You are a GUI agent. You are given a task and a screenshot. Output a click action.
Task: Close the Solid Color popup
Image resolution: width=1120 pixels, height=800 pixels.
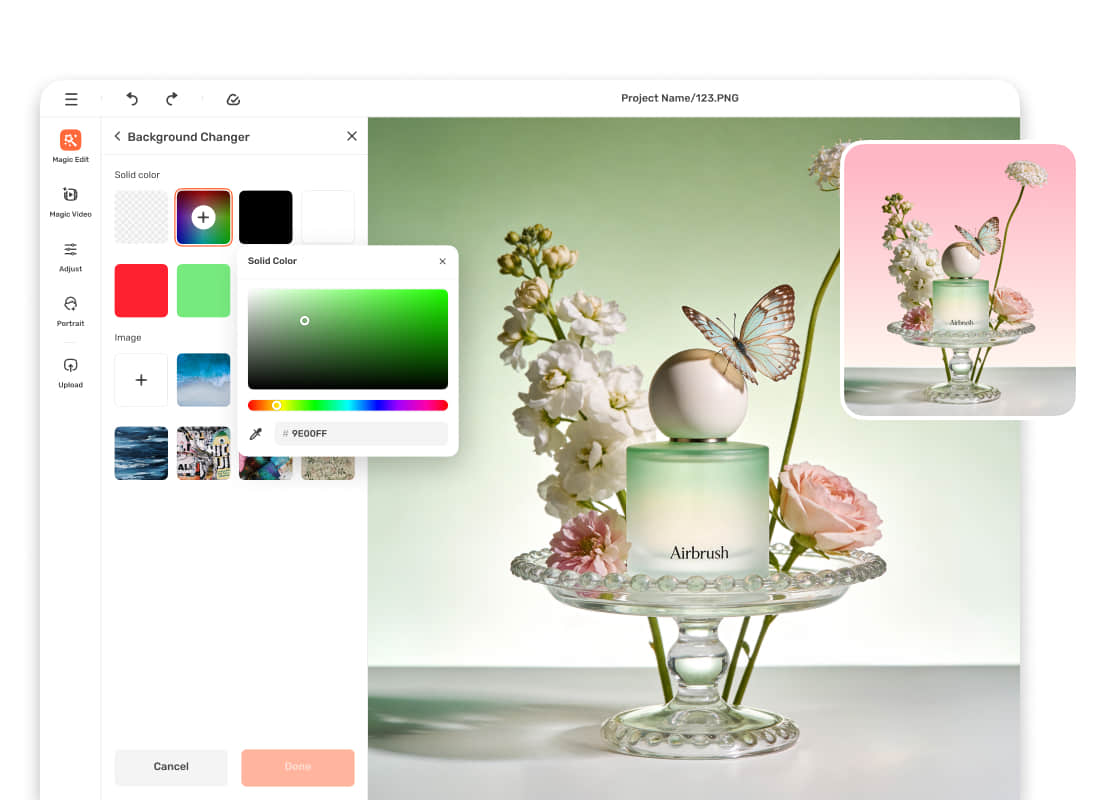click(x=442, y=261)
